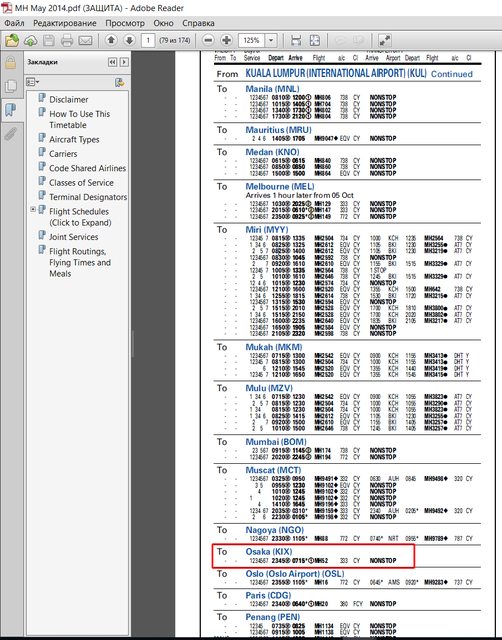Open the Просмотр menu
The image size is (502, 640).
(x=125, y=23)
